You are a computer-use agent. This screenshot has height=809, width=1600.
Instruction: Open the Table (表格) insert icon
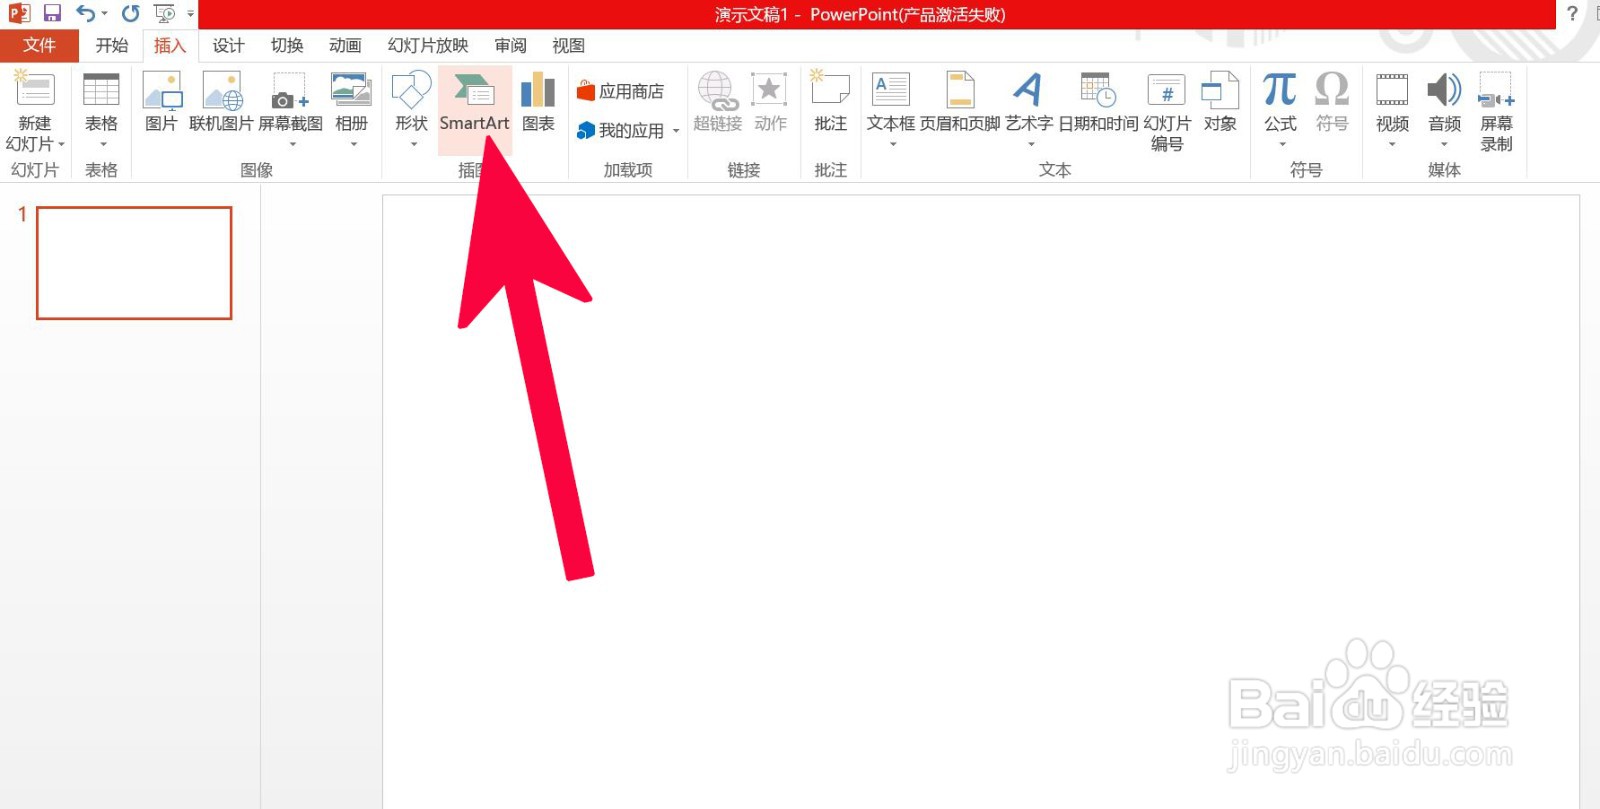tap(101, 90)
